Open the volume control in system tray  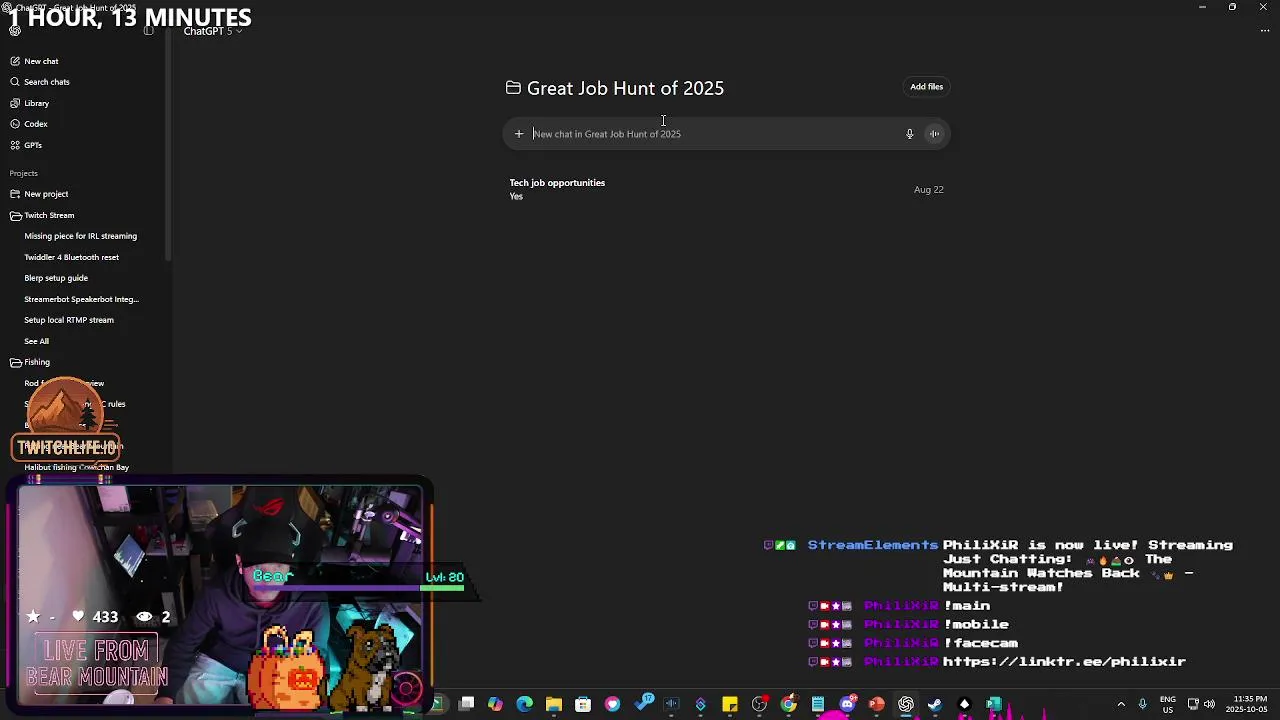1210,705
